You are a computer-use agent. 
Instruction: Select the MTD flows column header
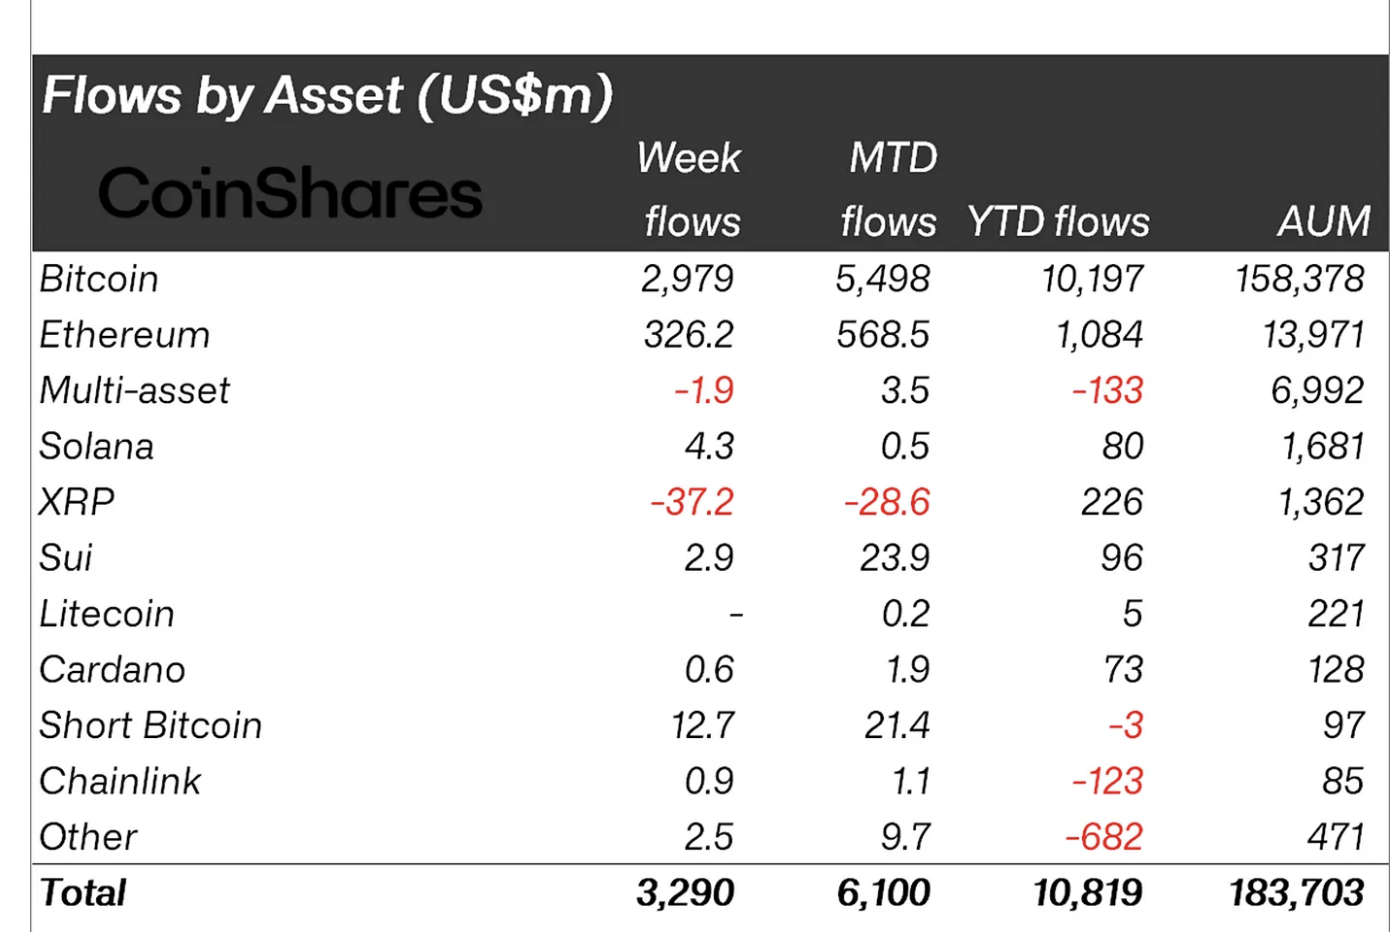(889, 189)
